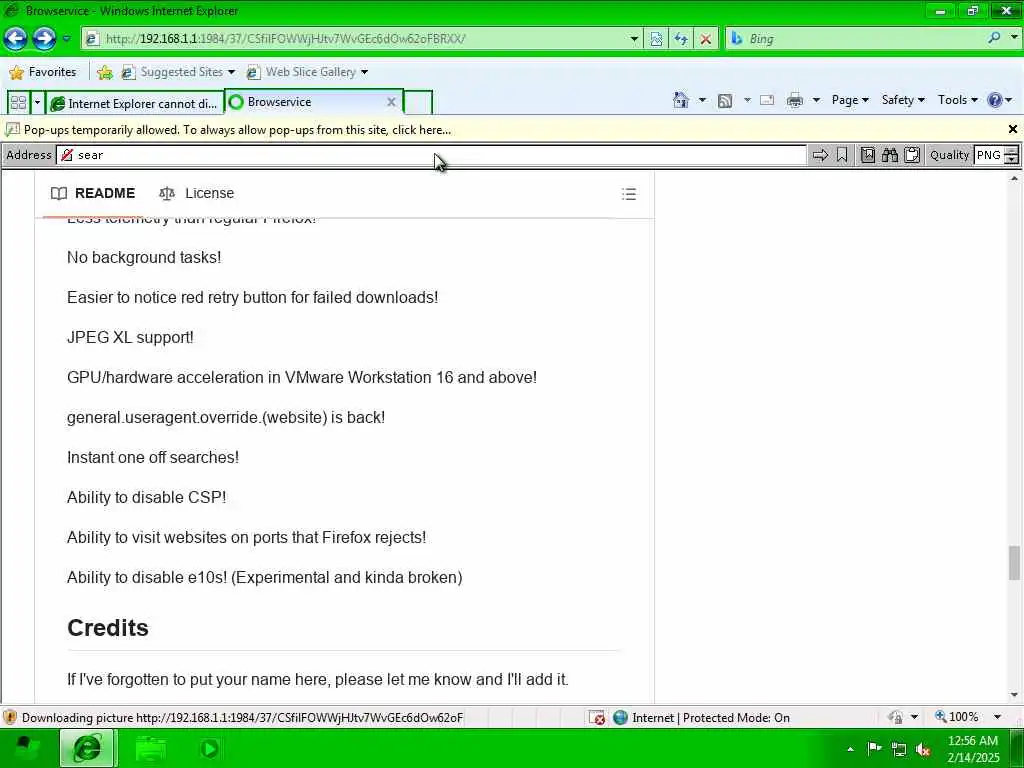Click the status bar security shield icon
The width and height of the screenshot is (1024, 768).
click(x=10, y=717)
